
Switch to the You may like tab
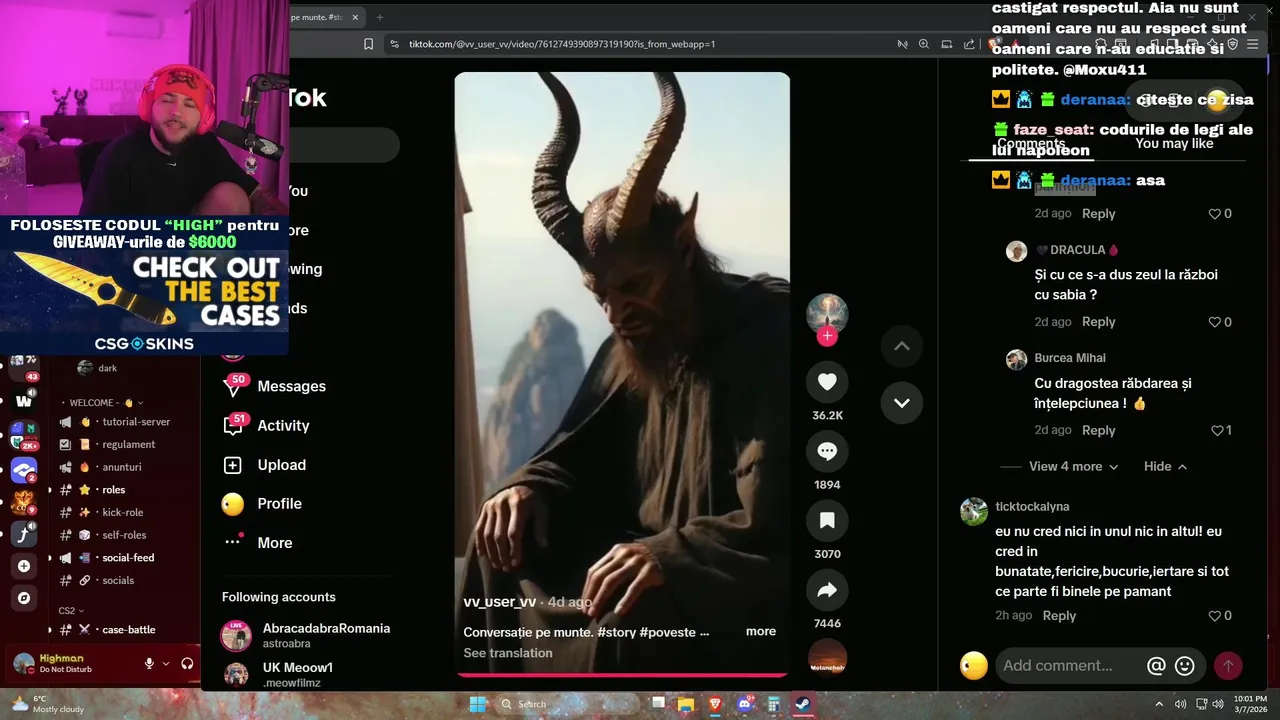(x=1174, y=143)
